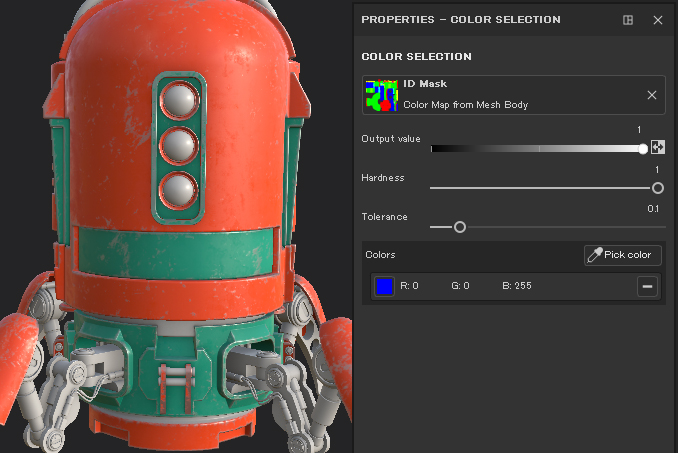Click the Hardness slider handle
This screenshot has width=678, height=453.
pos(658,188)
